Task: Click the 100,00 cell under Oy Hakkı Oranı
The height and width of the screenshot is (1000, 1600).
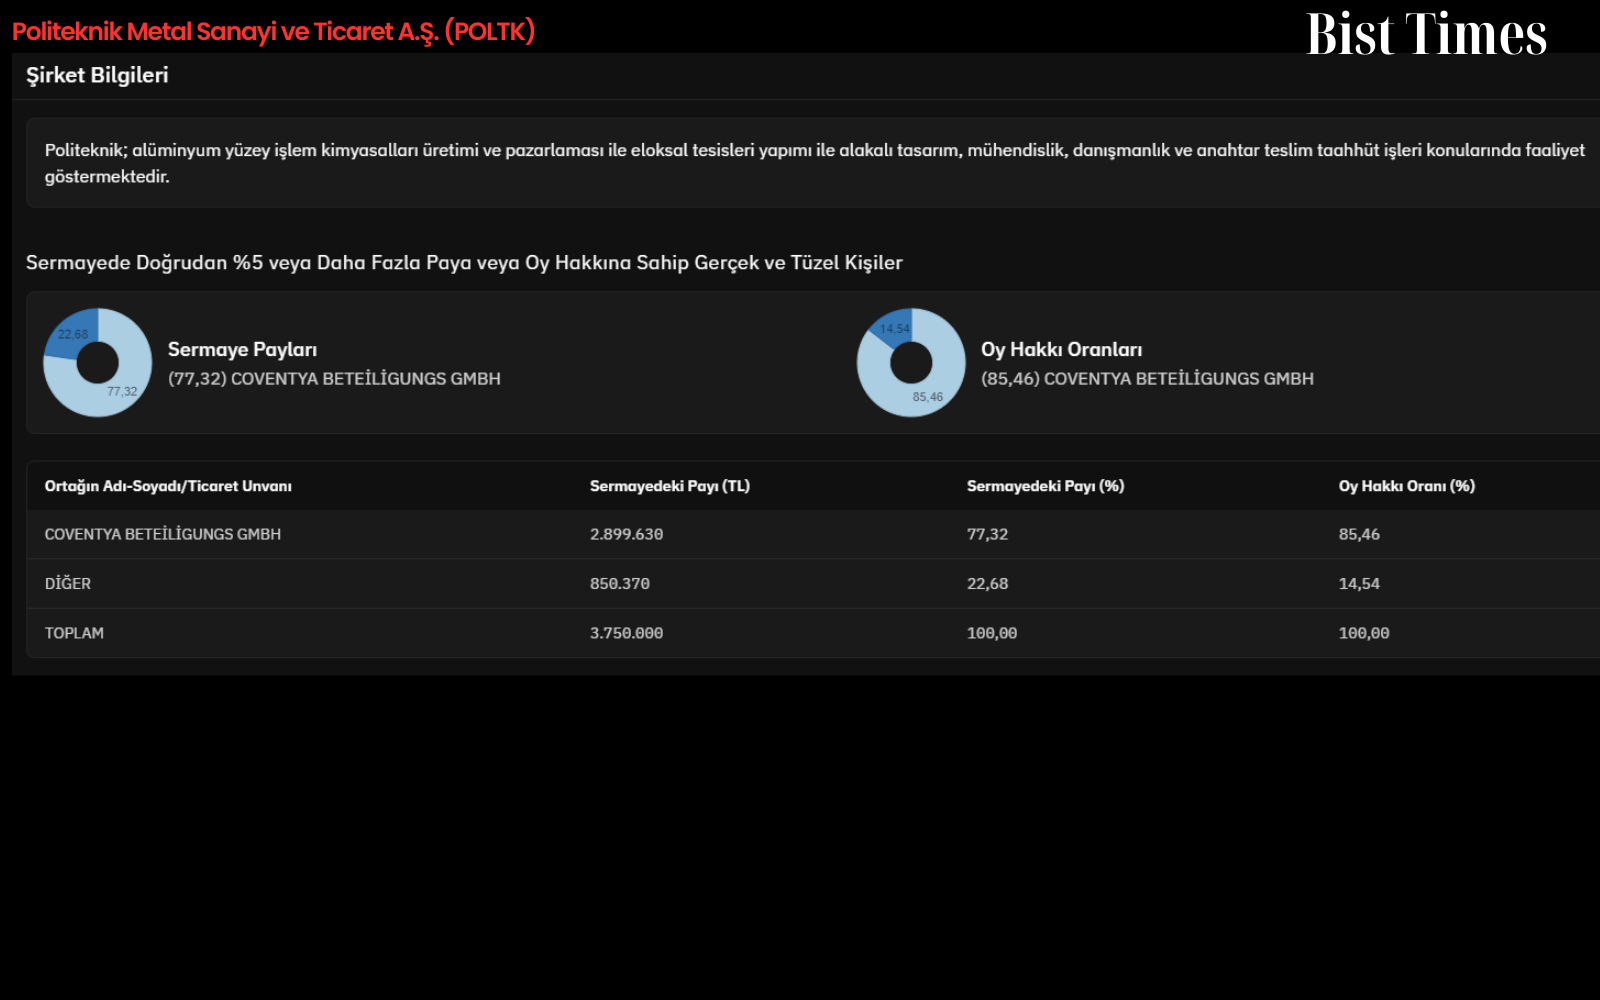Action: point(1364,633)
